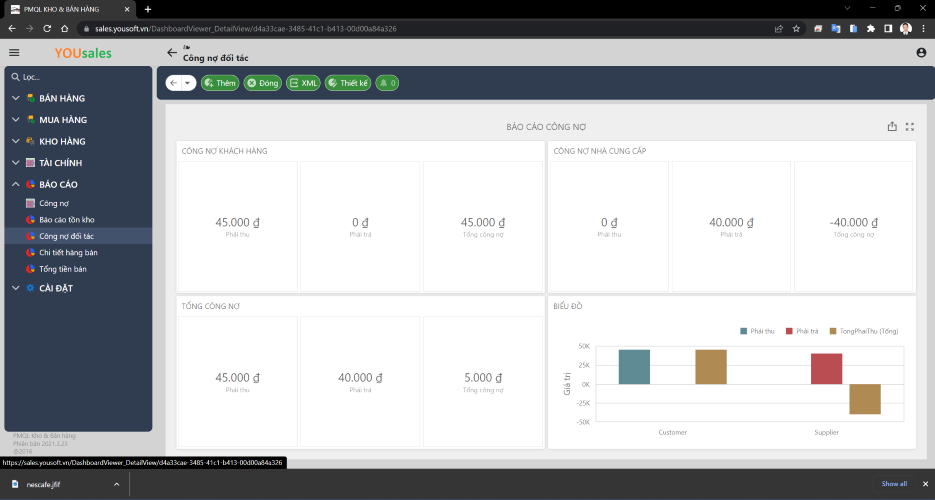The height and width of the screenshot is (500, 935).
Task: Open nescafe.jfif download options chevron
Action: (x=116, y=485)
